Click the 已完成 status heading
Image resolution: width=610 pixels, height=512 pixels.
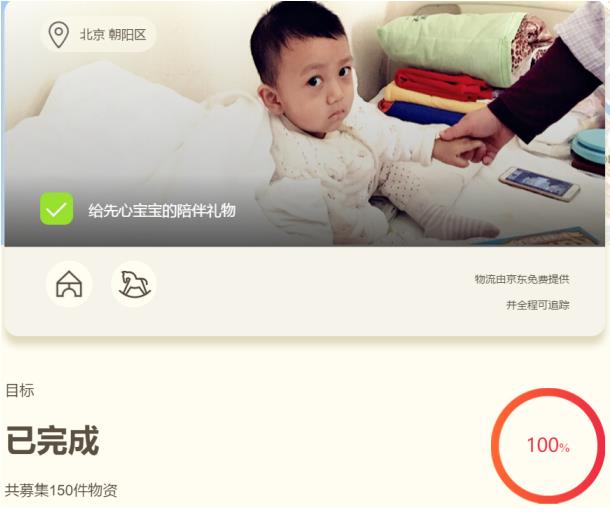pos(53,440)
